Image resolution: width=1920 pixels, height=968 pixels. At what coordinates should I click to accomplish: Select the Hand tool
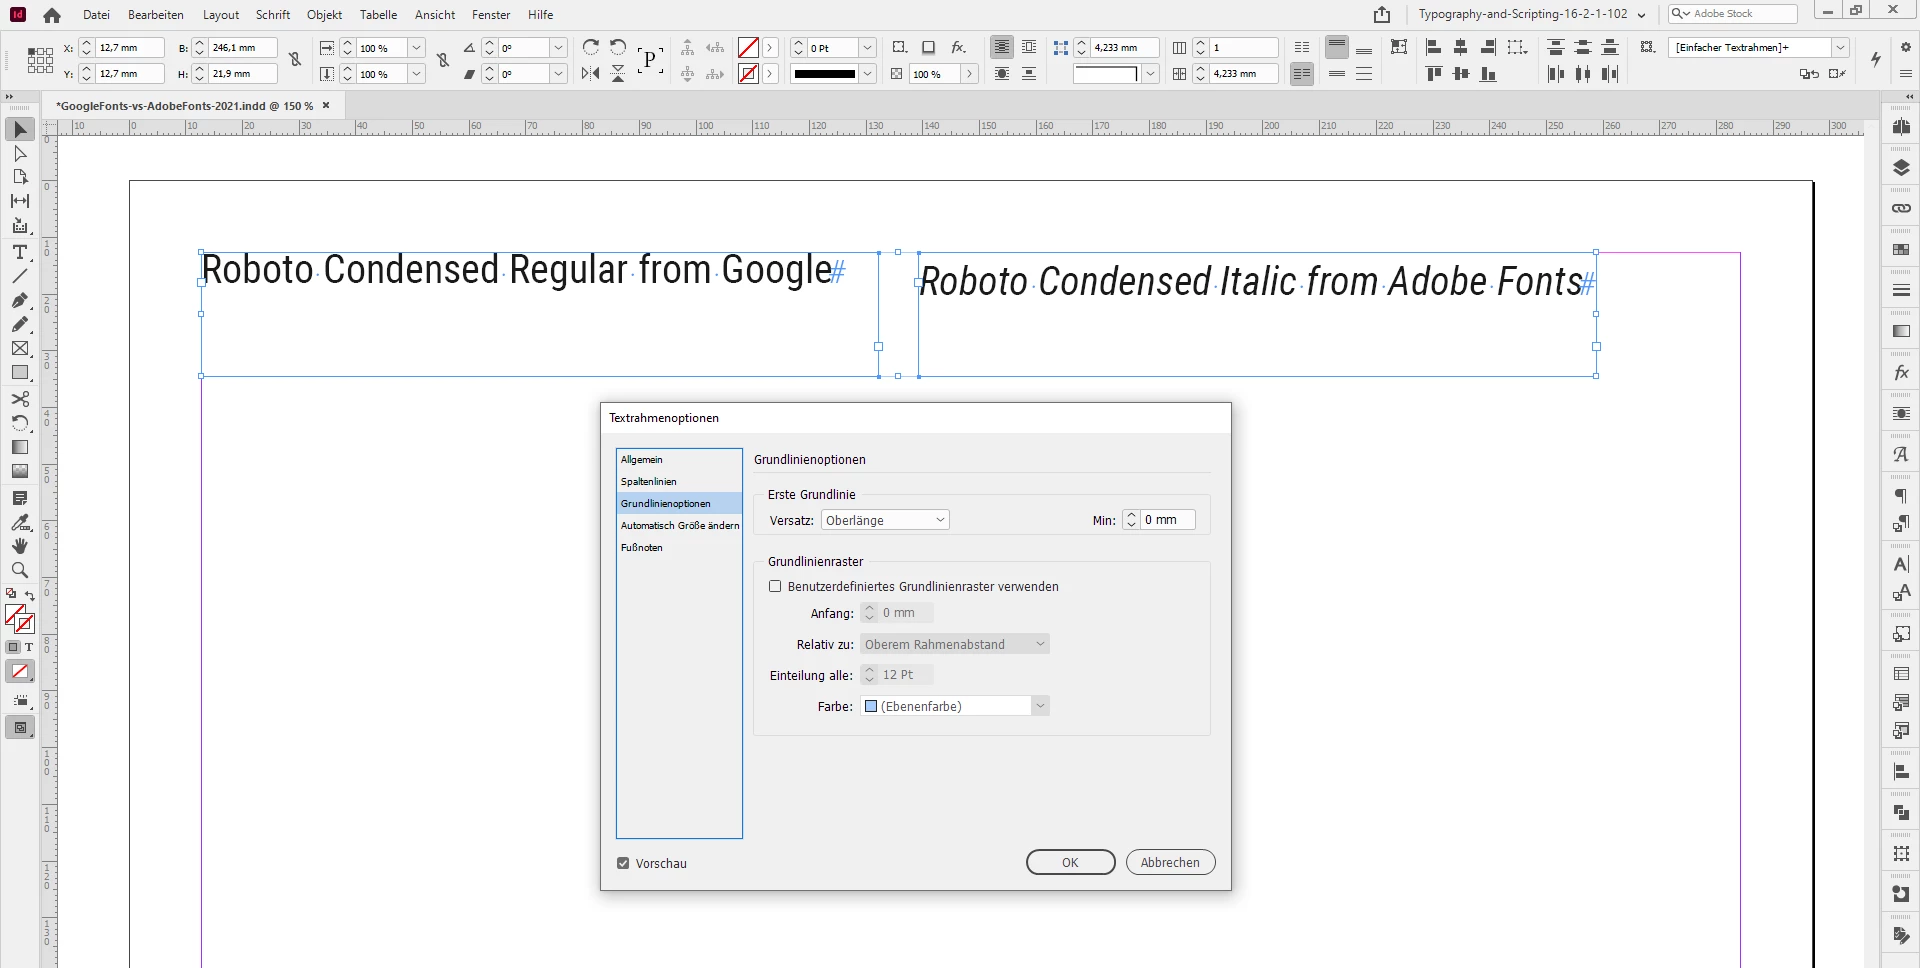tap(20, 546)
